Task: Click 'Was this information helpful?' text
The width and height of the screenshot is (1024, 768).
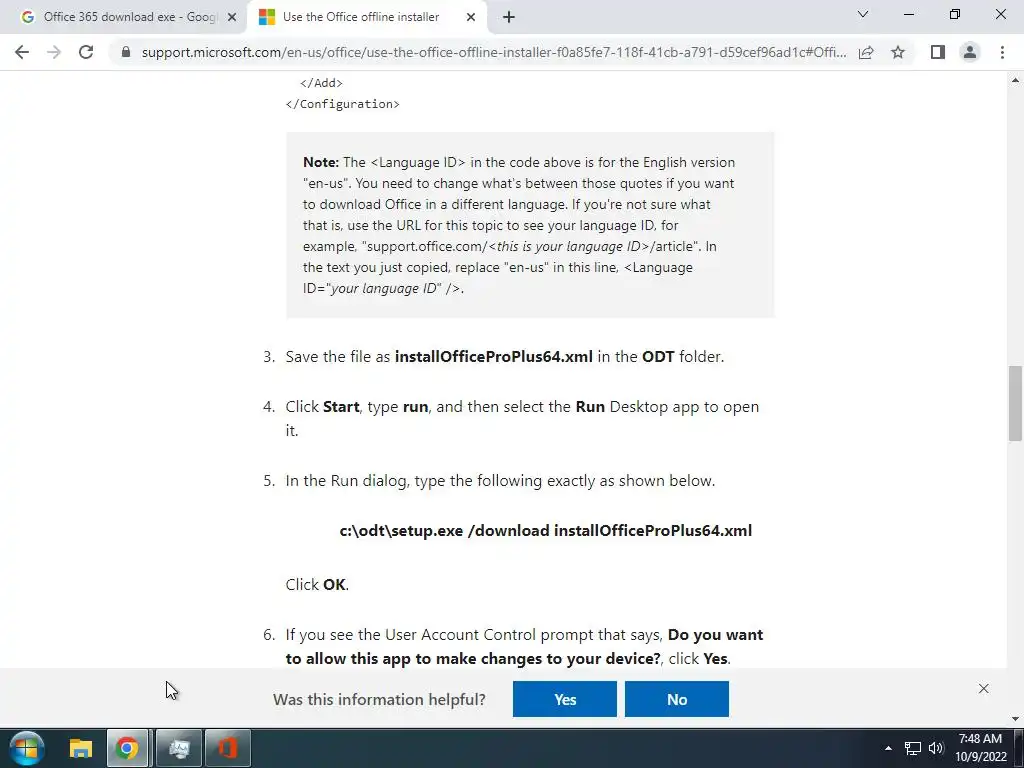Action: point(379,699)
